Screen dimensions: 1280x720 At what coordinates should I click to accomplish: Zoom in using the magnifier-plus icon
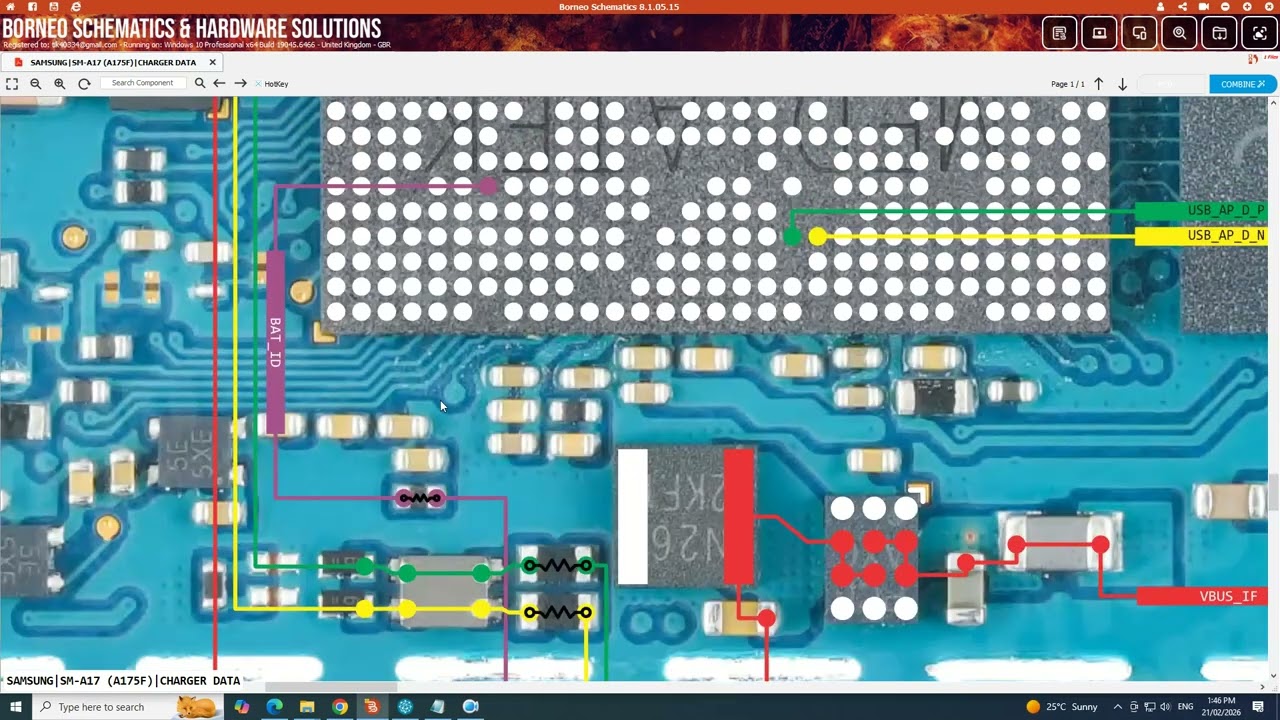59,84
